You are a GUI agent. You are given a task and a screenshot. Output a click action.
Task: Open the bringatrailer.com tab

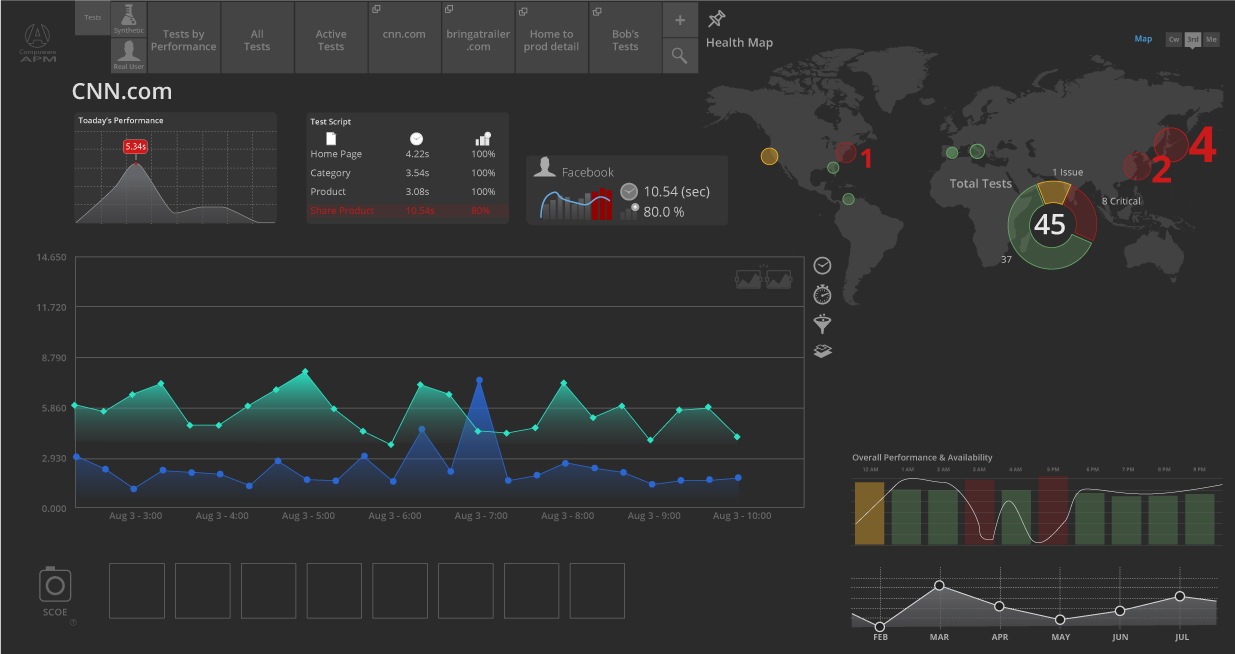(478, 40)
